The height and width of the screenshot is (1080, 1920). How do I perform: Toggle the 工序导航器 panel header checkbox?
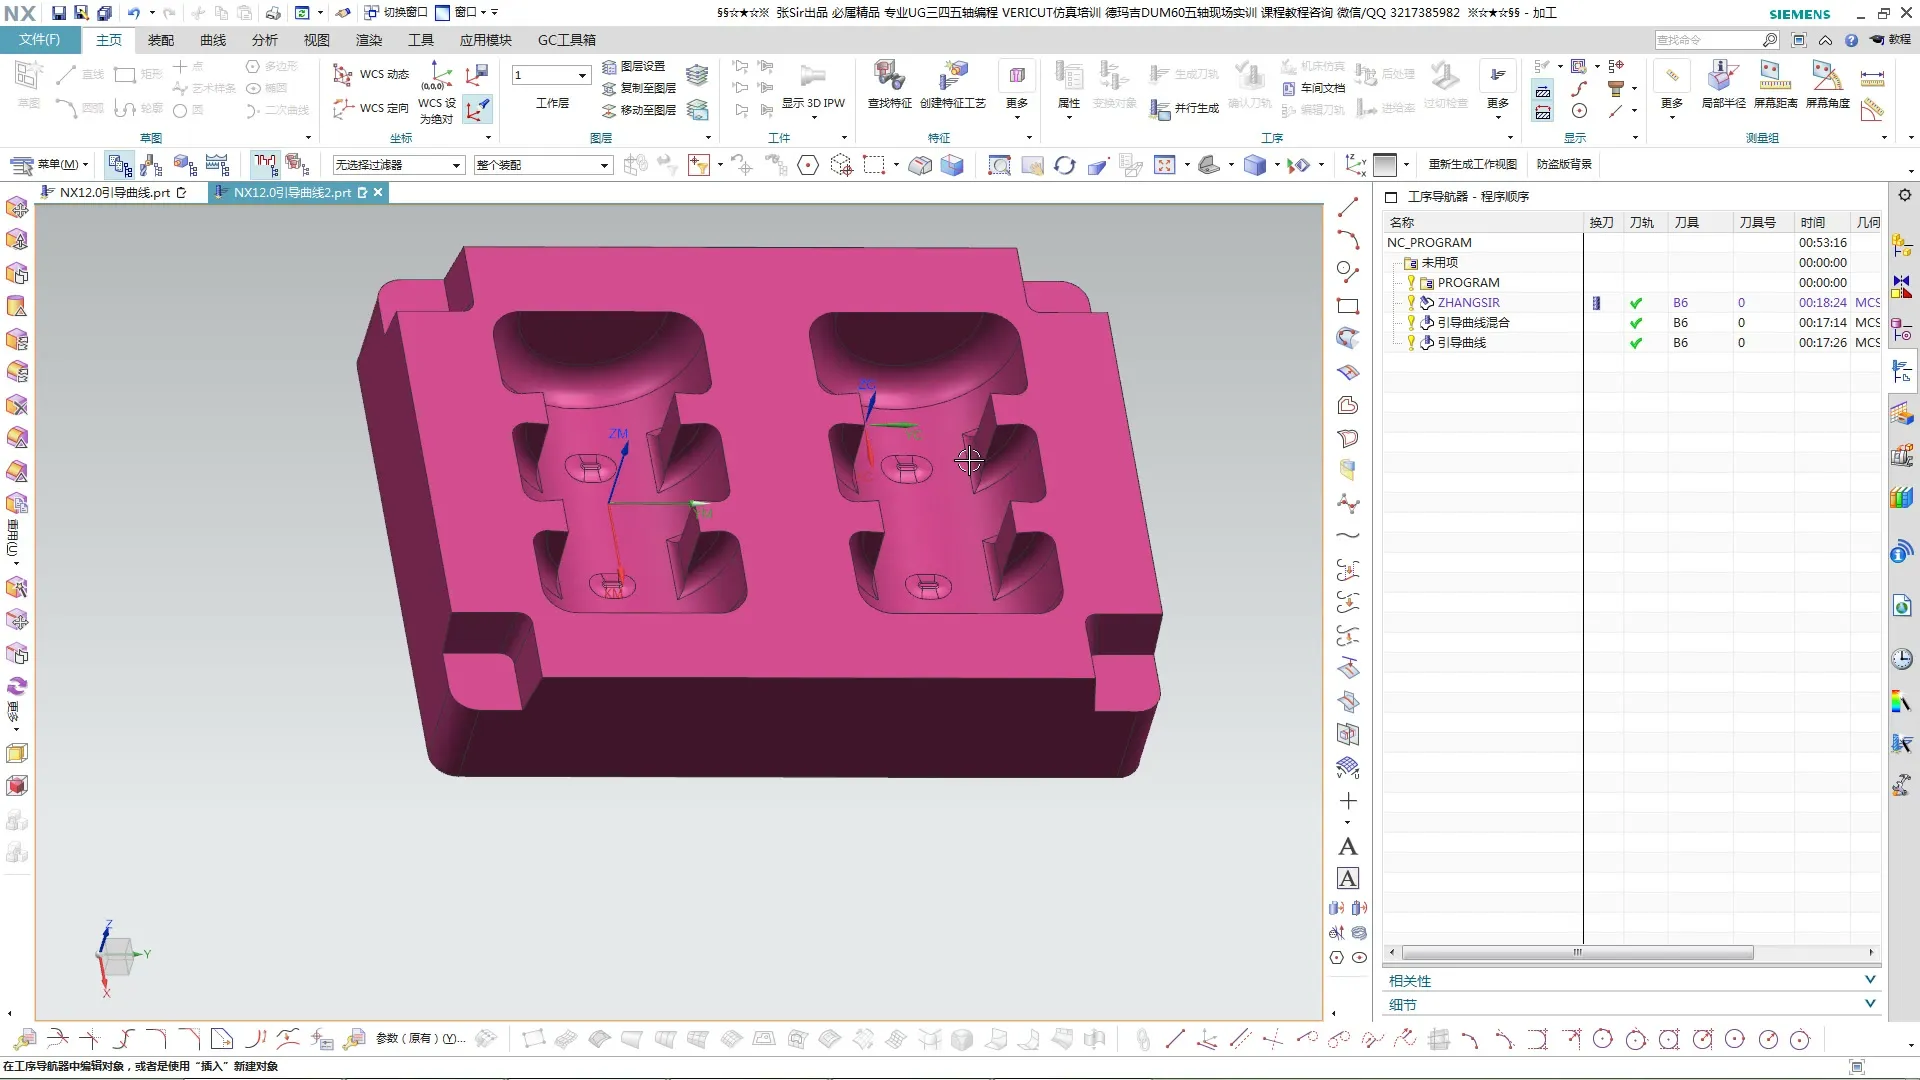(1391, 197)
